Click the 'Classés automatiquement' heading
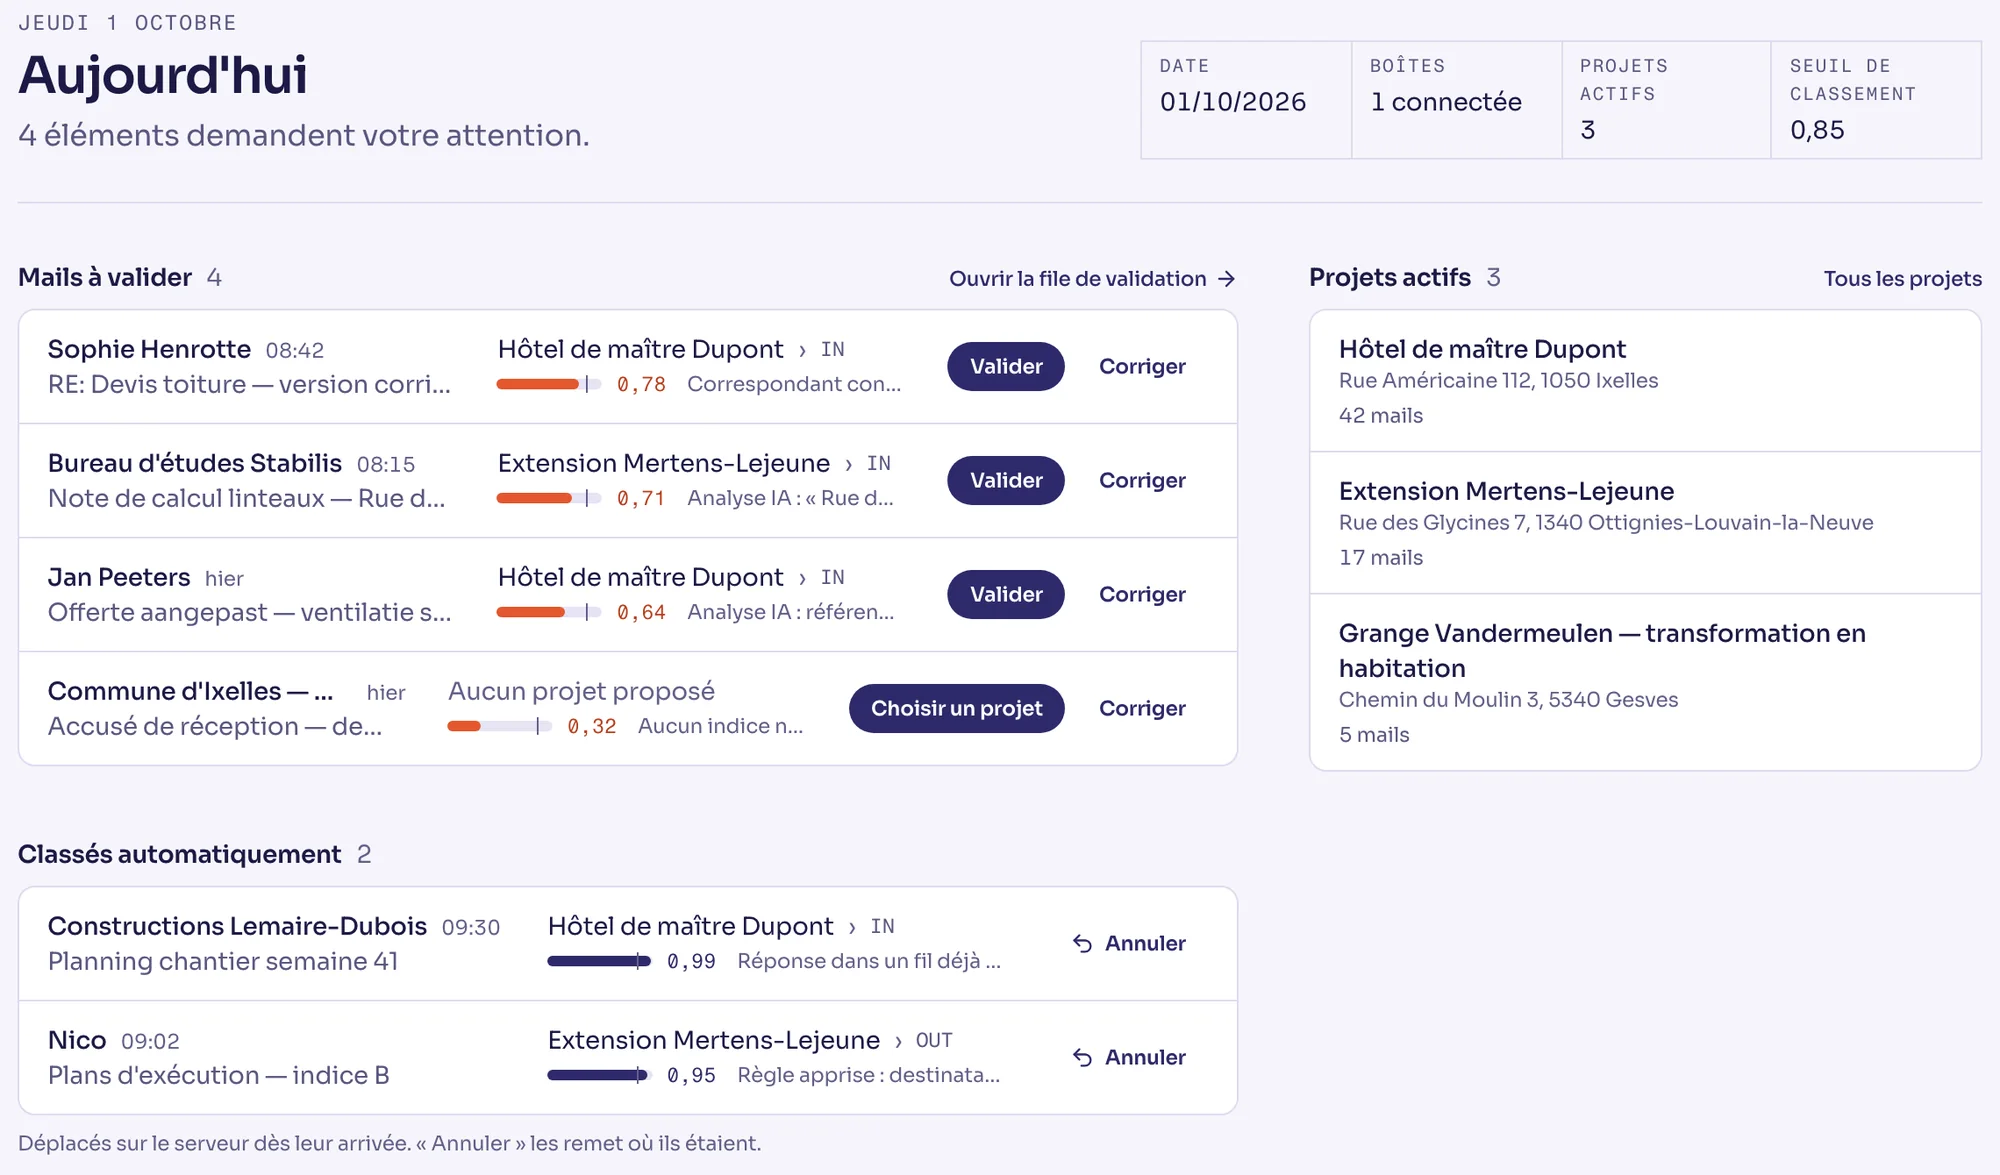The width and height of the screenshot is (2000, 1175). pyautogui.click(x=180, y=854)
